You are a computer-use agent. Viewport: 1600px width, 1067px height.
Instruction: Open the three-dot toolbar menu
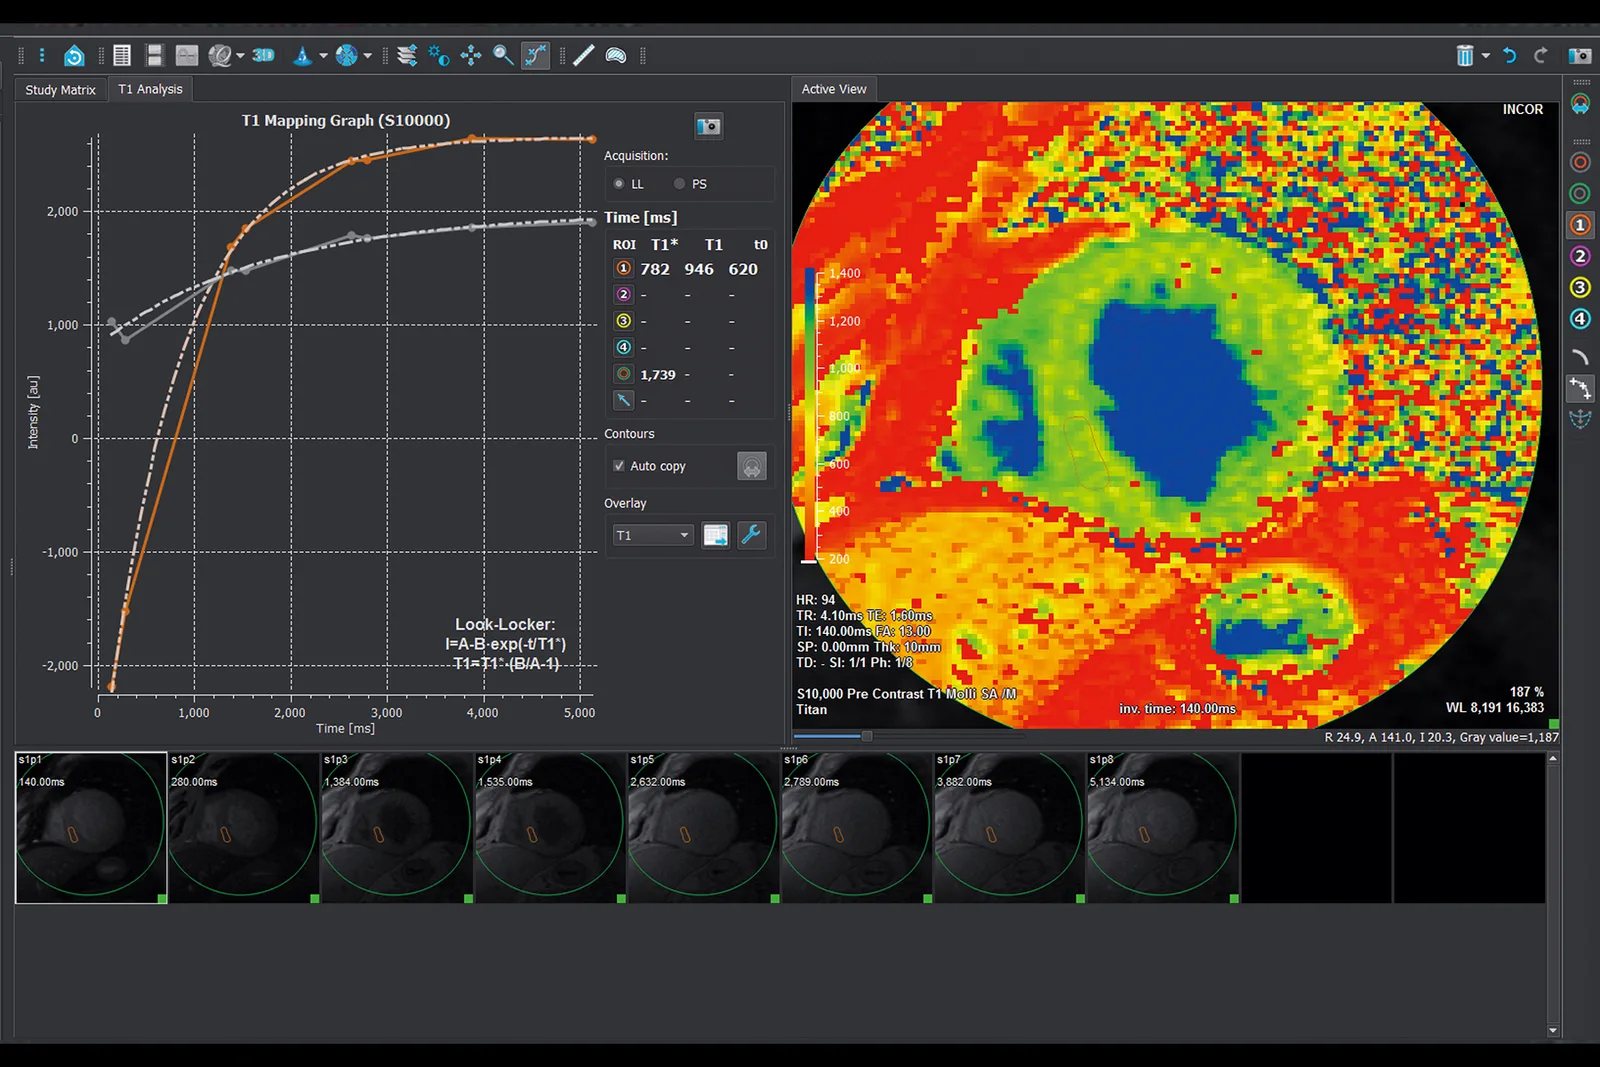point(41,56)
